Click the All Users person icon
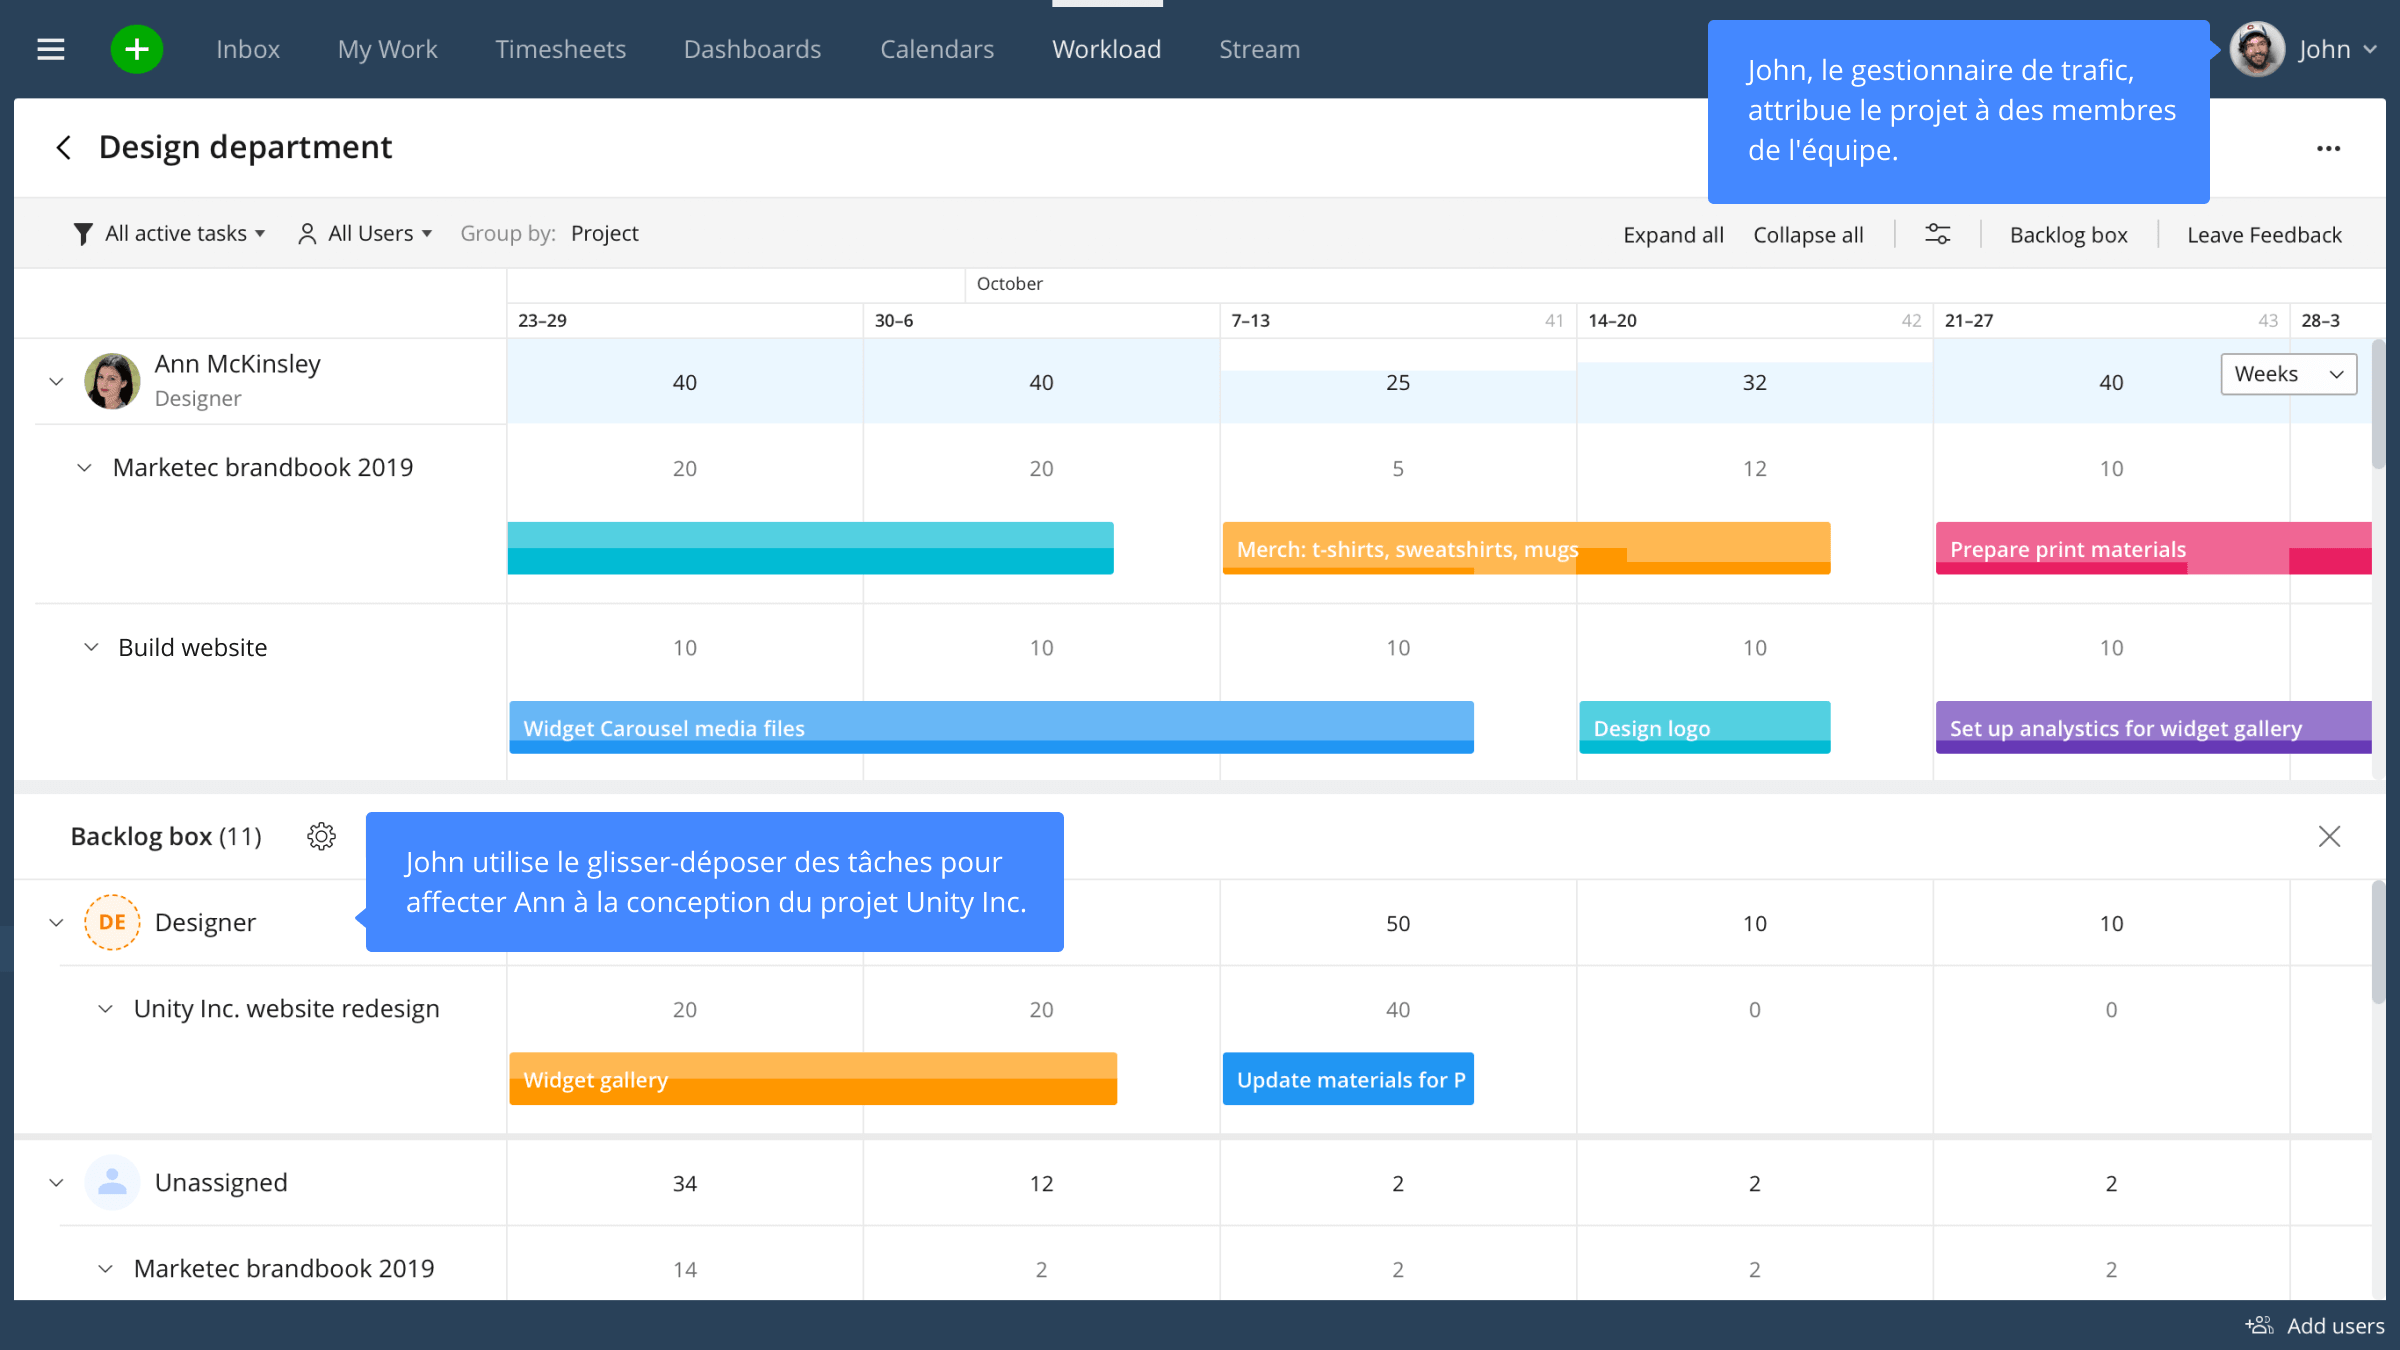Viewport: 2400px width, 1350px height. click(x=307, y=234)
